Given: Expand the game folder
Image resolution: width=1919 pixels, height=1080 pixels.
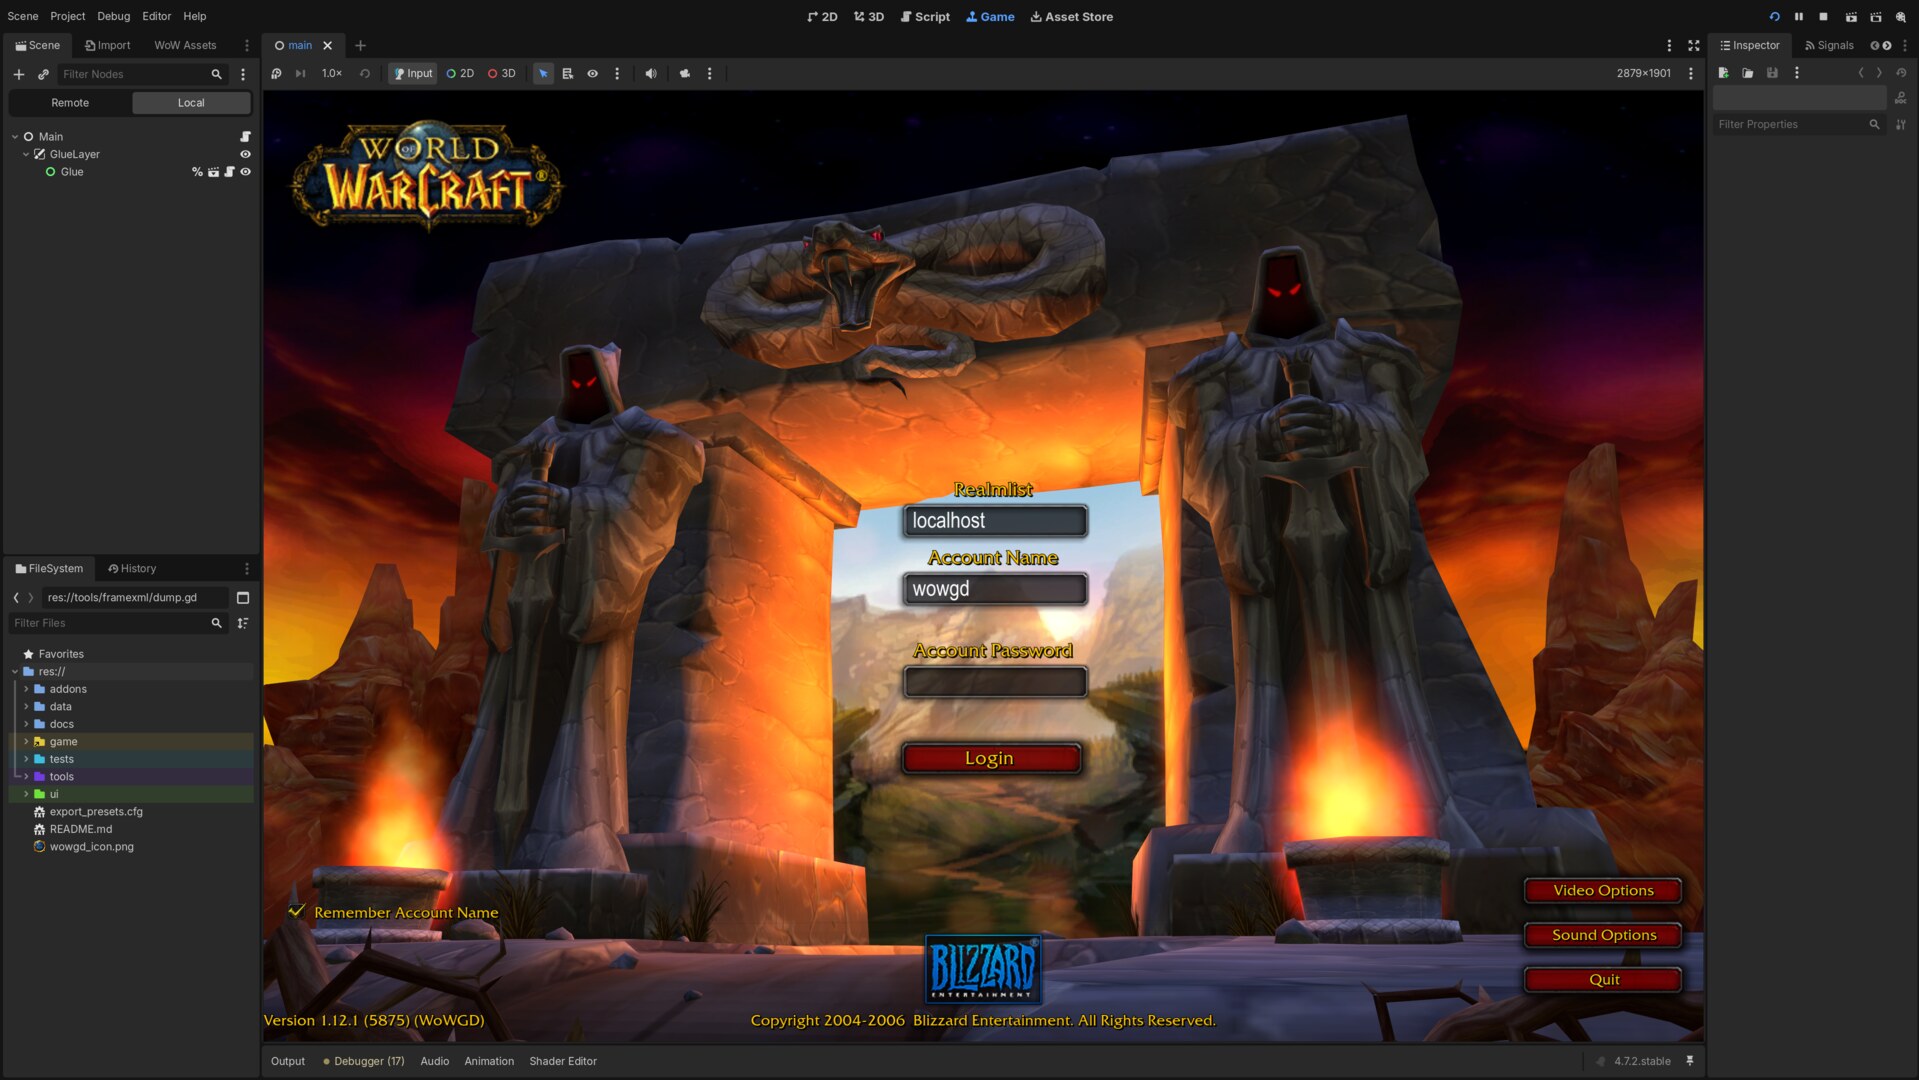Looking at the screenshot, I should (x=26, y=742).
